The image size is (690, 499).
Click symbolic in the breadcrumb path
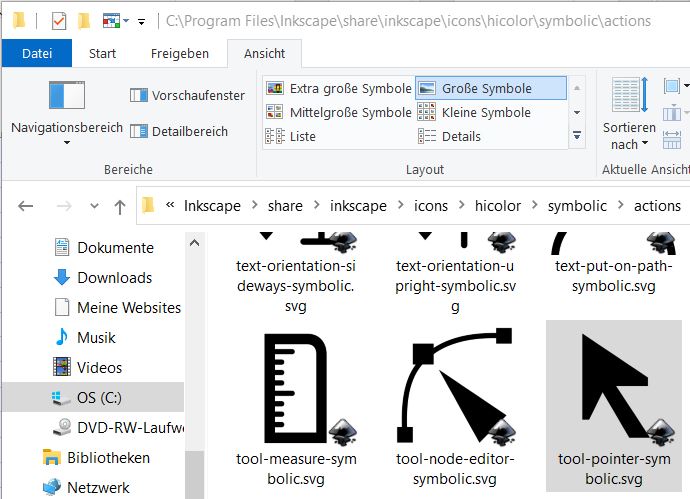[577, 205]
